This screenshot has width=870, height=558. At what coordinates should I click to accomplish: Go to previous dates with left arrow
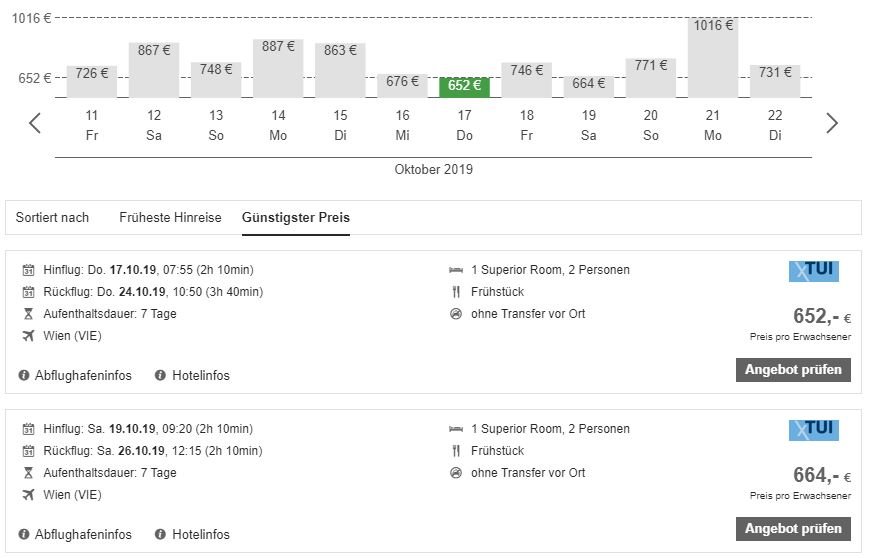point(35,123)
